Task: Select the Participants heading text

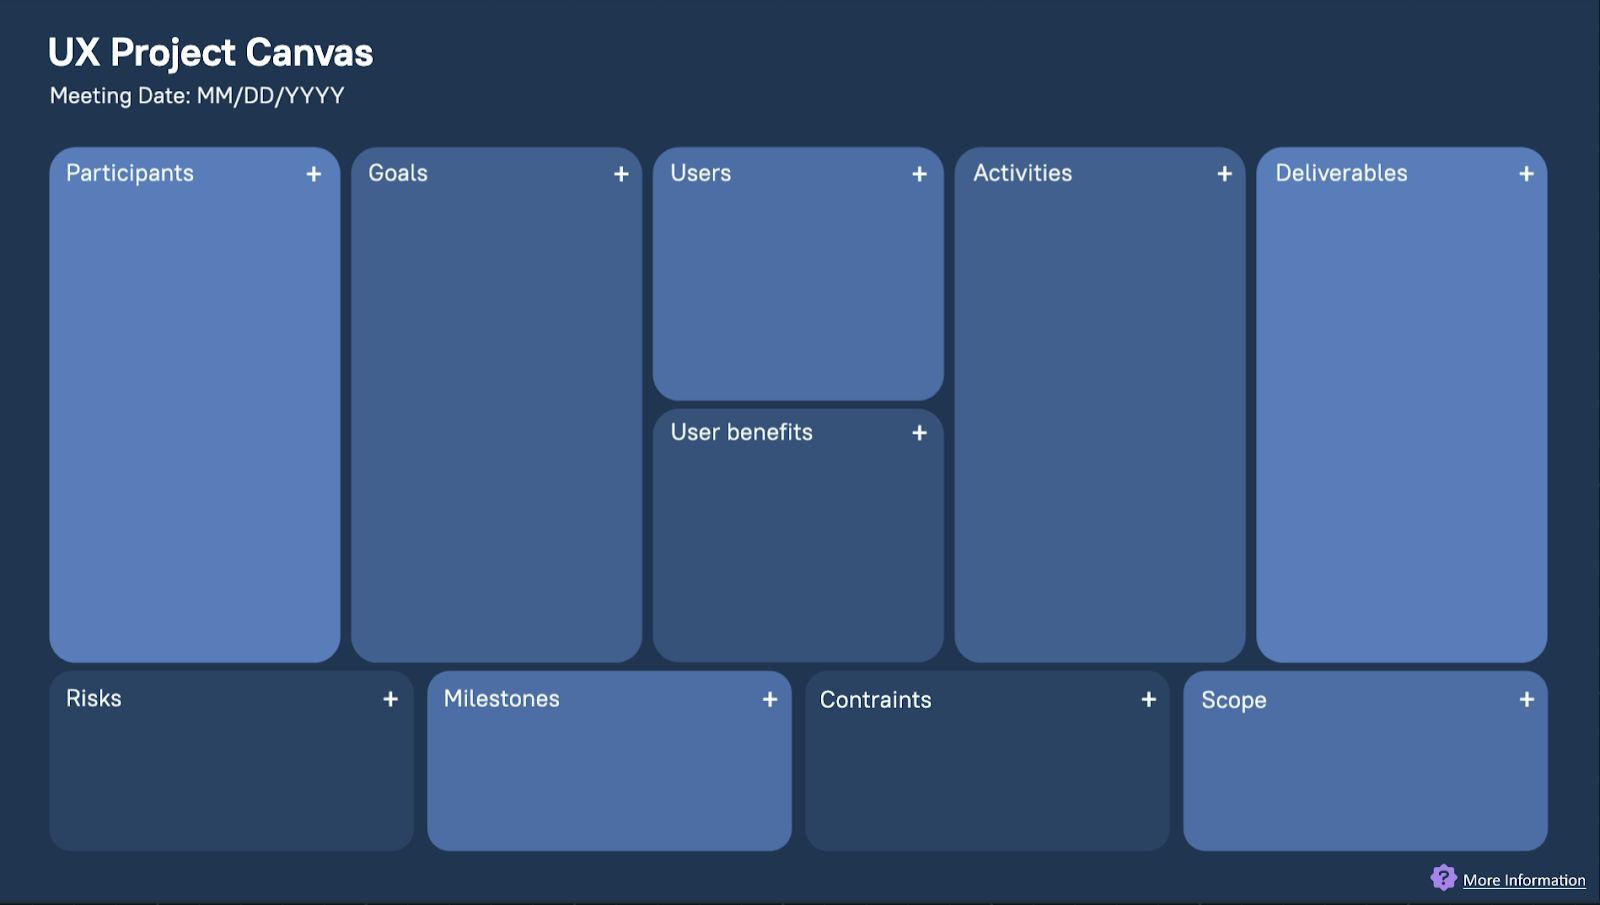Action: tap(130, 173)
